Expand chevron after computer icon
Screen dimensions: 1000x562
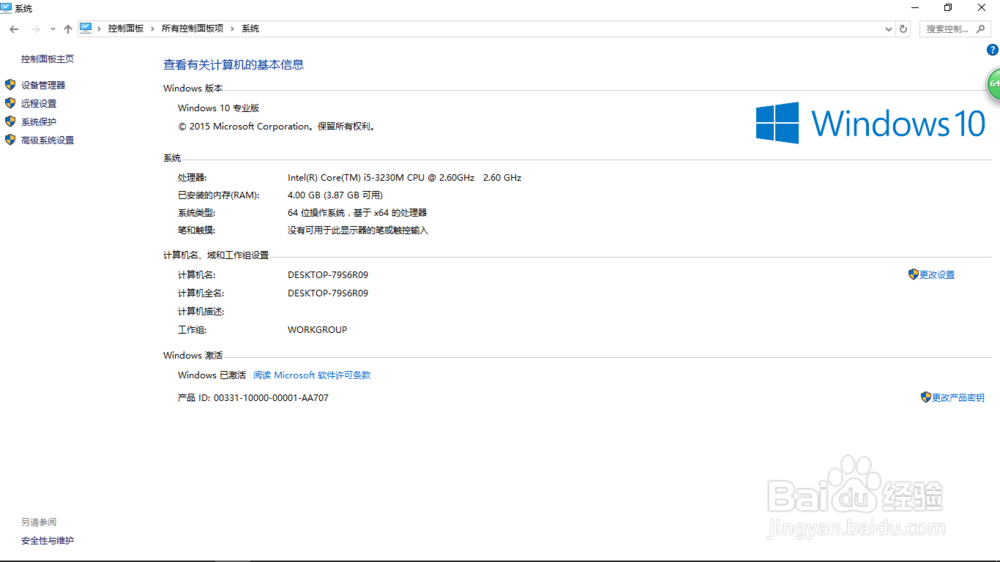coord(99,29)
